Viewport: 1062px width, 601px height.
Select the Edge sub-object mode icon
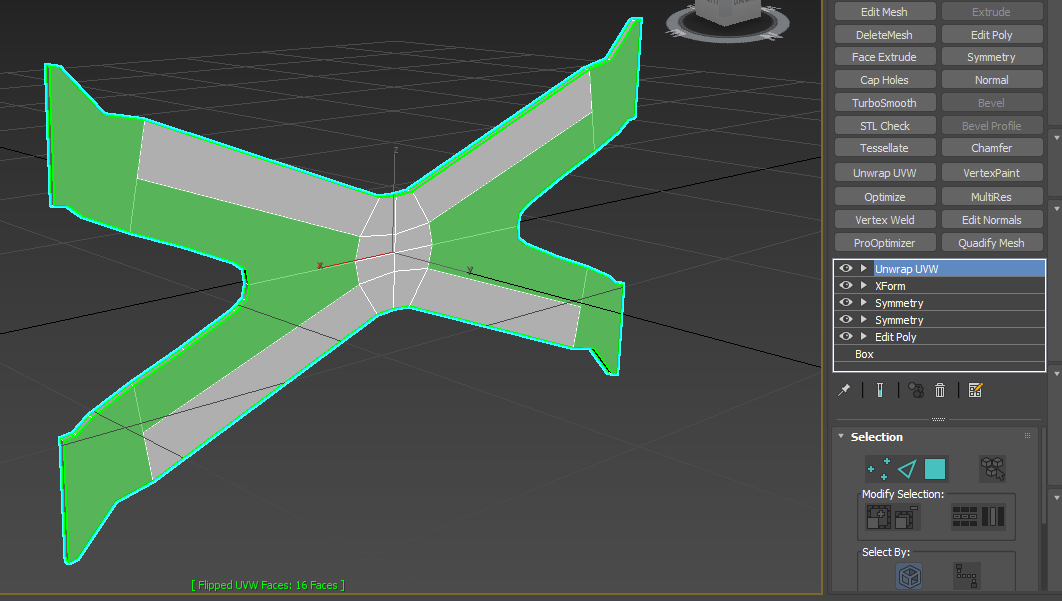click(908, 468)
